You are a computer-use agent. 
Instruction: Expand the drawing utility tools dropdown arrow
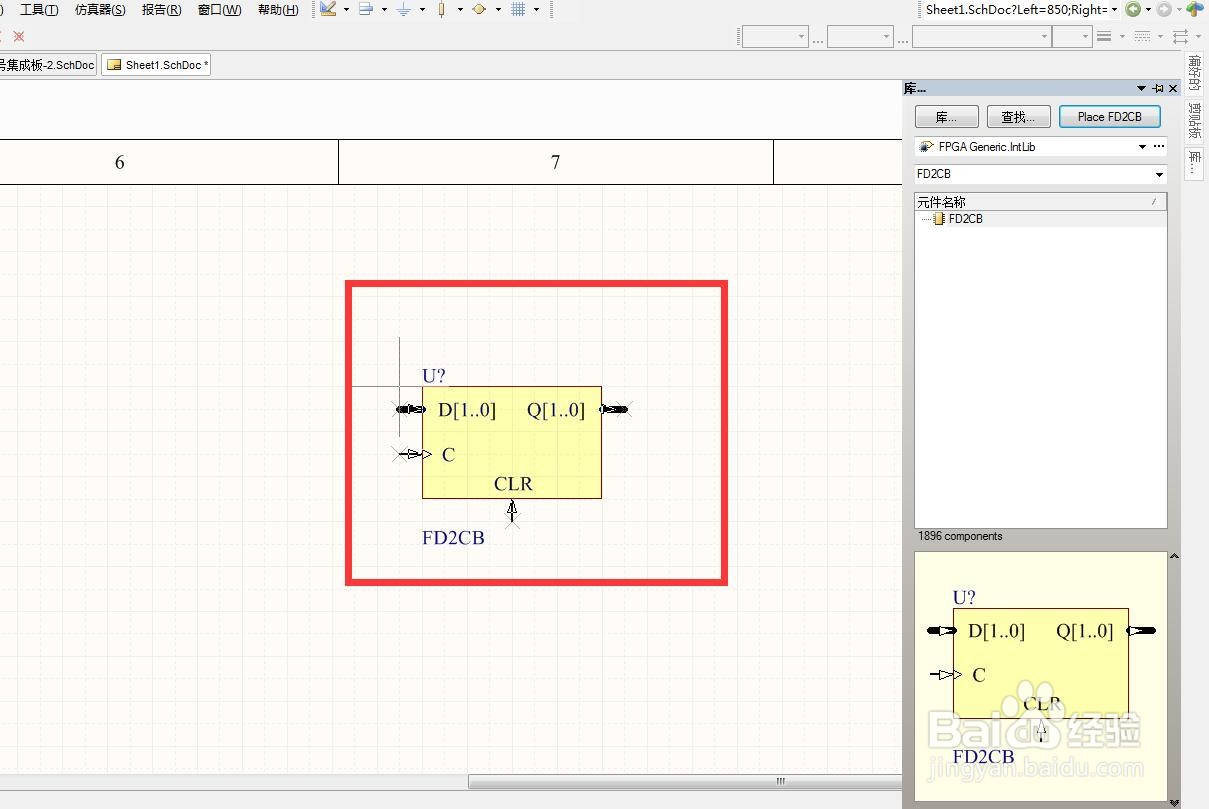tap(346, 10)
